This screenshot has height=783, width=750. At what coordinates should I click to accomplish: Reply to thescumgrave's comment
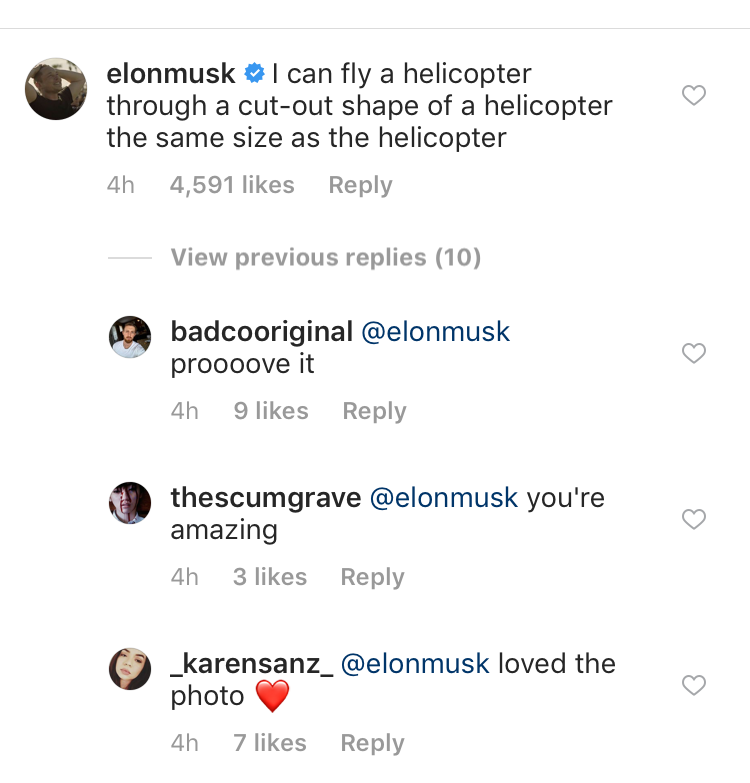coord(373,578)
